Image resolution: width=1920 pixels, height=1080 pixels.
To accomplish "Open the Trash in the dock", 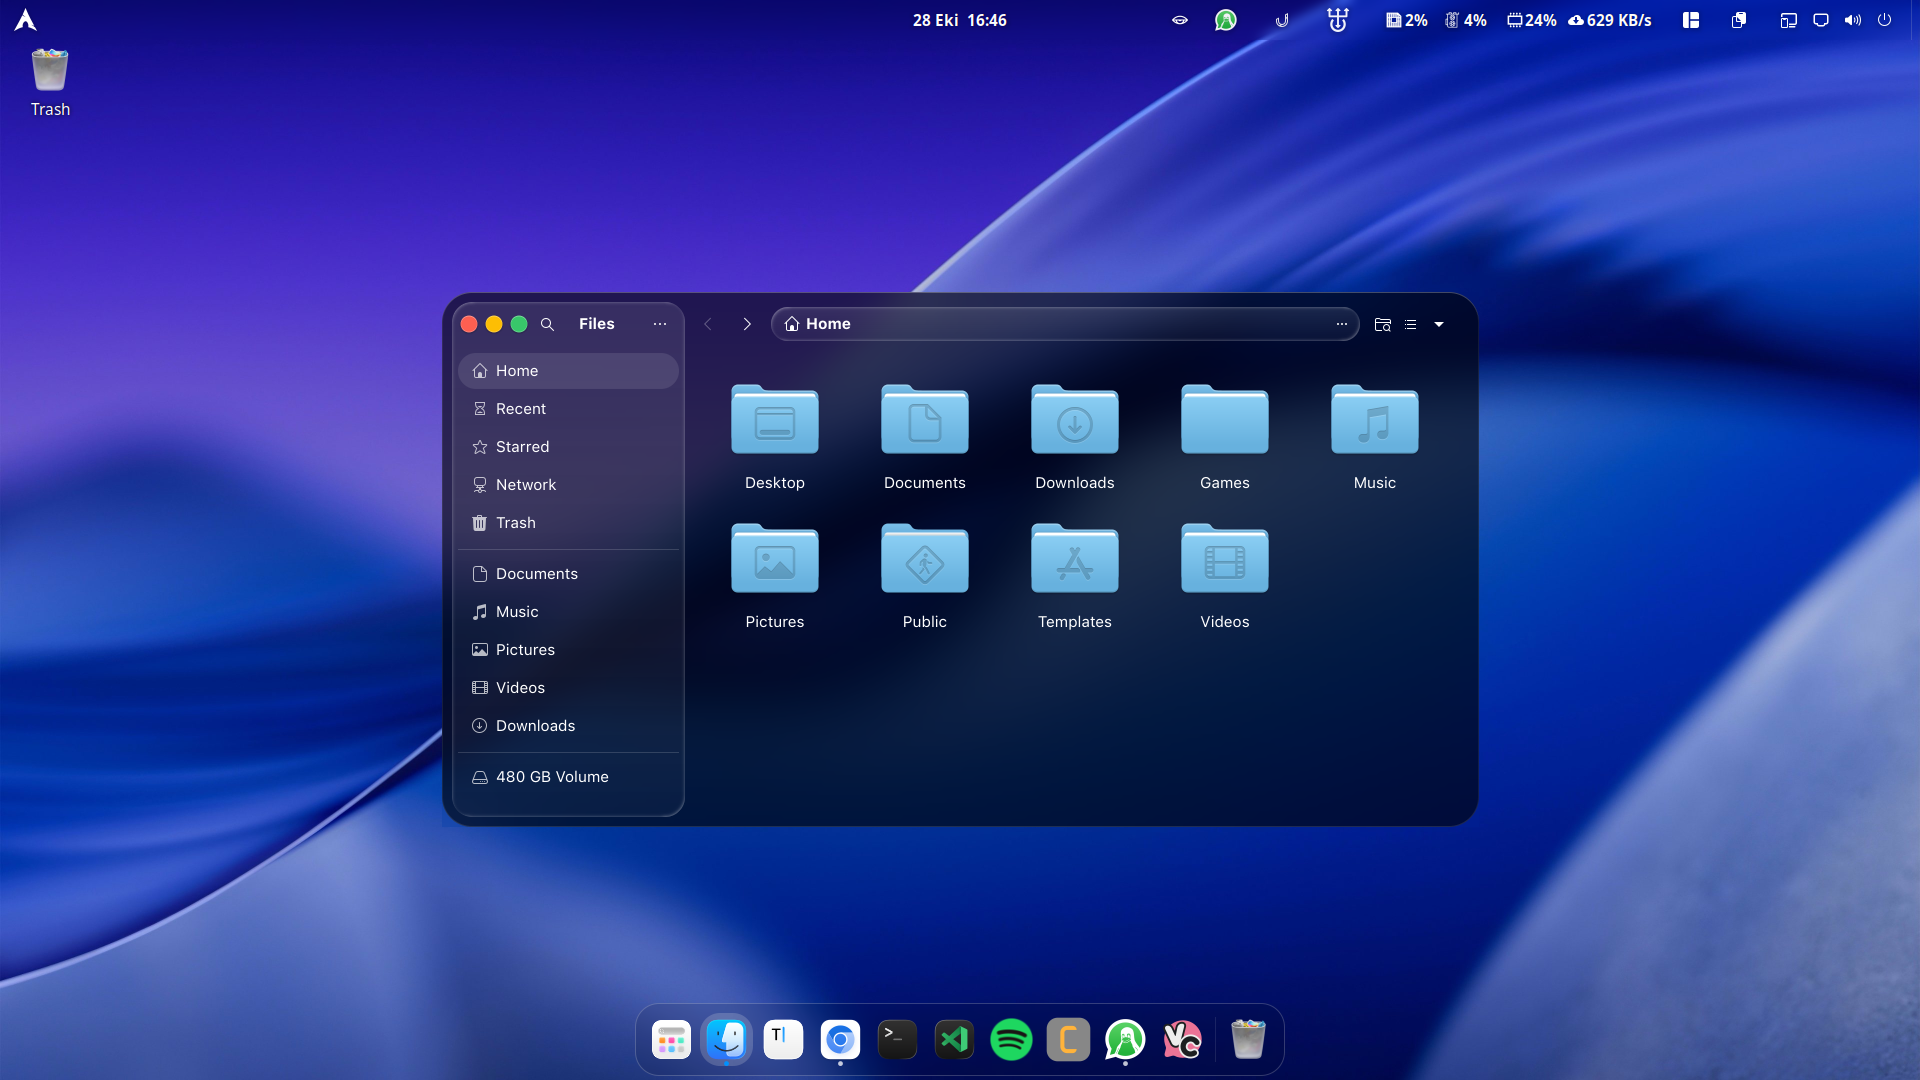I will (1247, 1040).
